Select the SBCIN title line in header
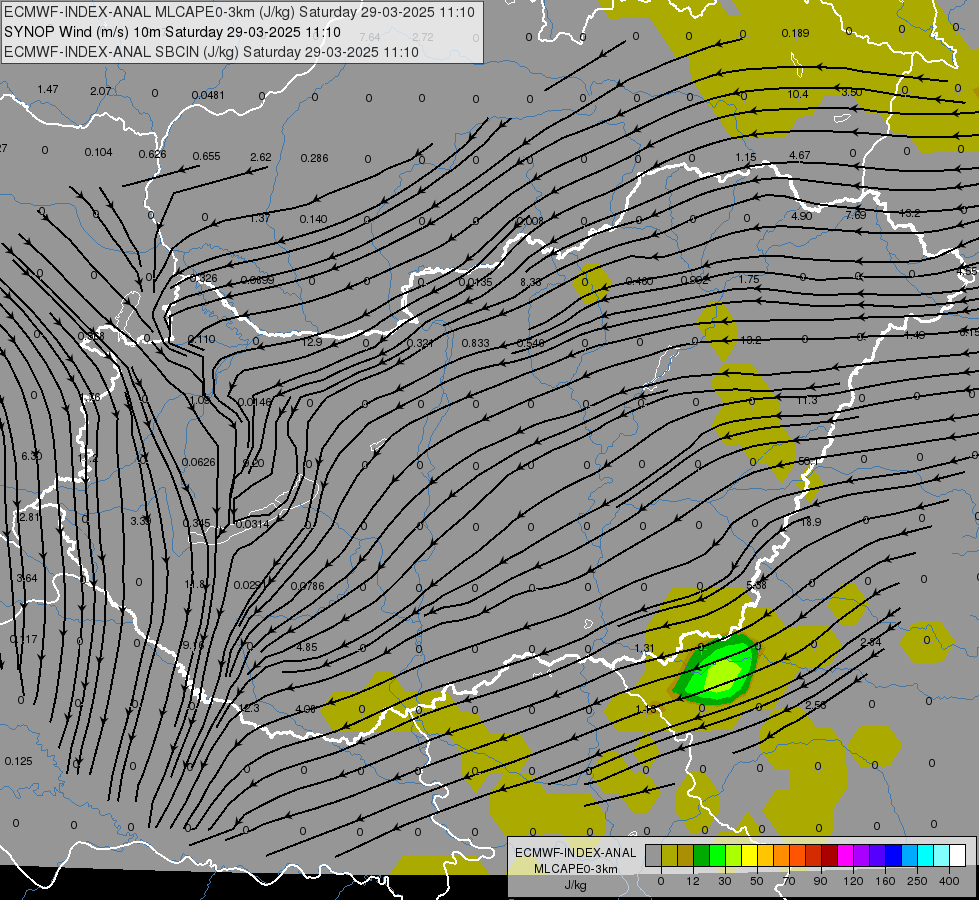 click(x=211, y=52)
